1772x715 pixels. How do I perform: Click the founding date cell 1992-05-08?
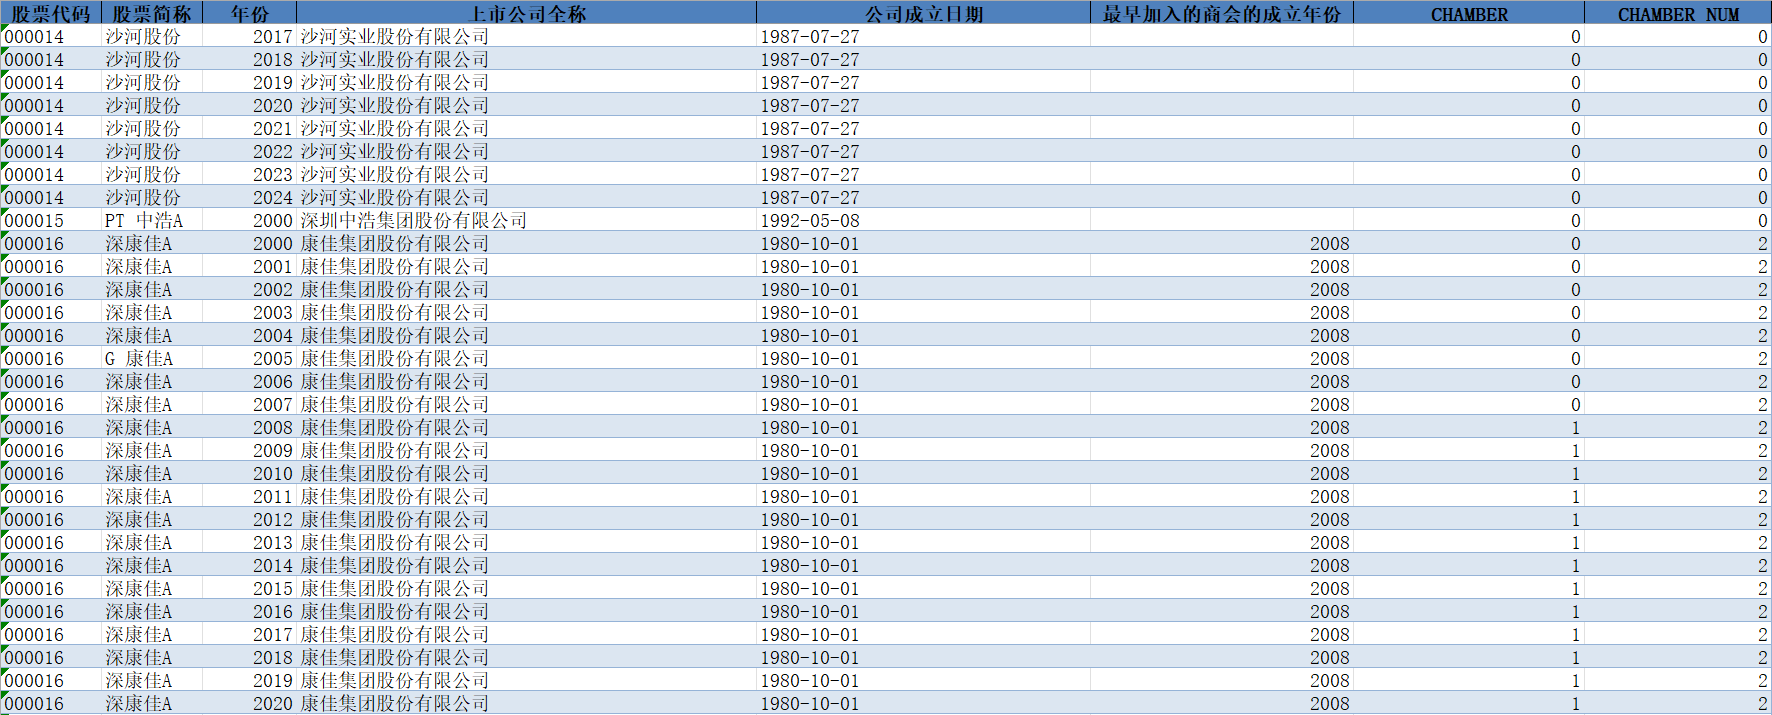click(810, 221)
